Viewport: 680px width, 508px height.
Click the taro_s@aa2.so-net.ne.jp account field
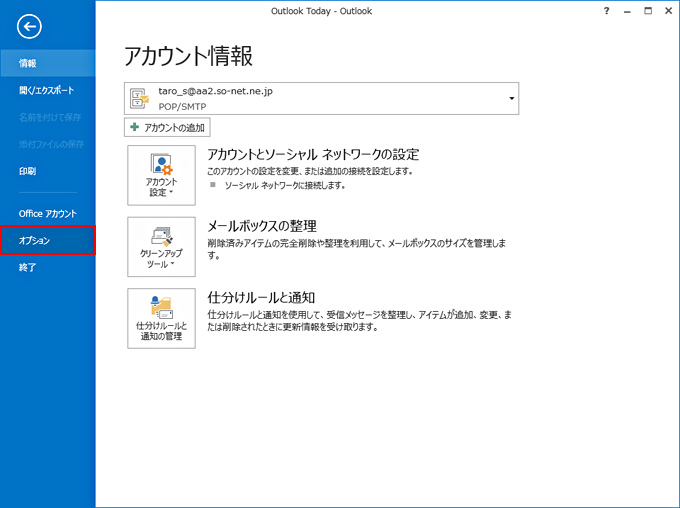point(320,98)
